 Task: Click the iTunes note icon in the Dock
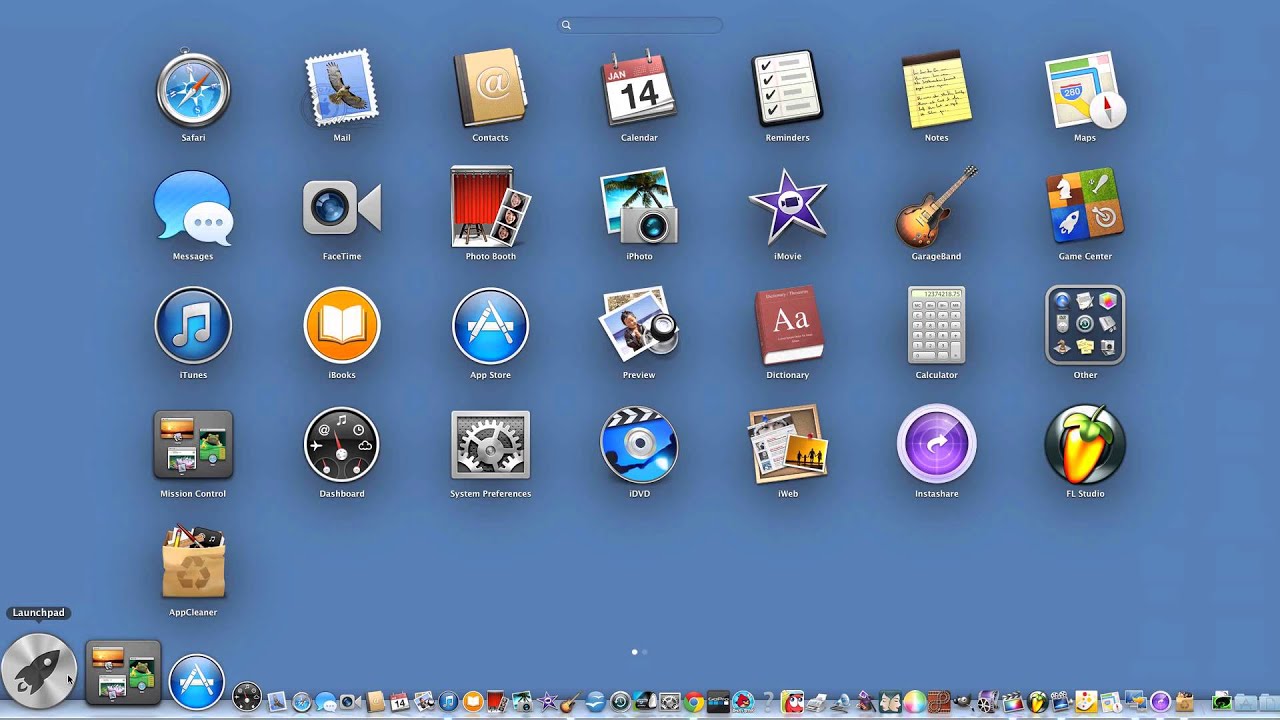pos(448,702)
